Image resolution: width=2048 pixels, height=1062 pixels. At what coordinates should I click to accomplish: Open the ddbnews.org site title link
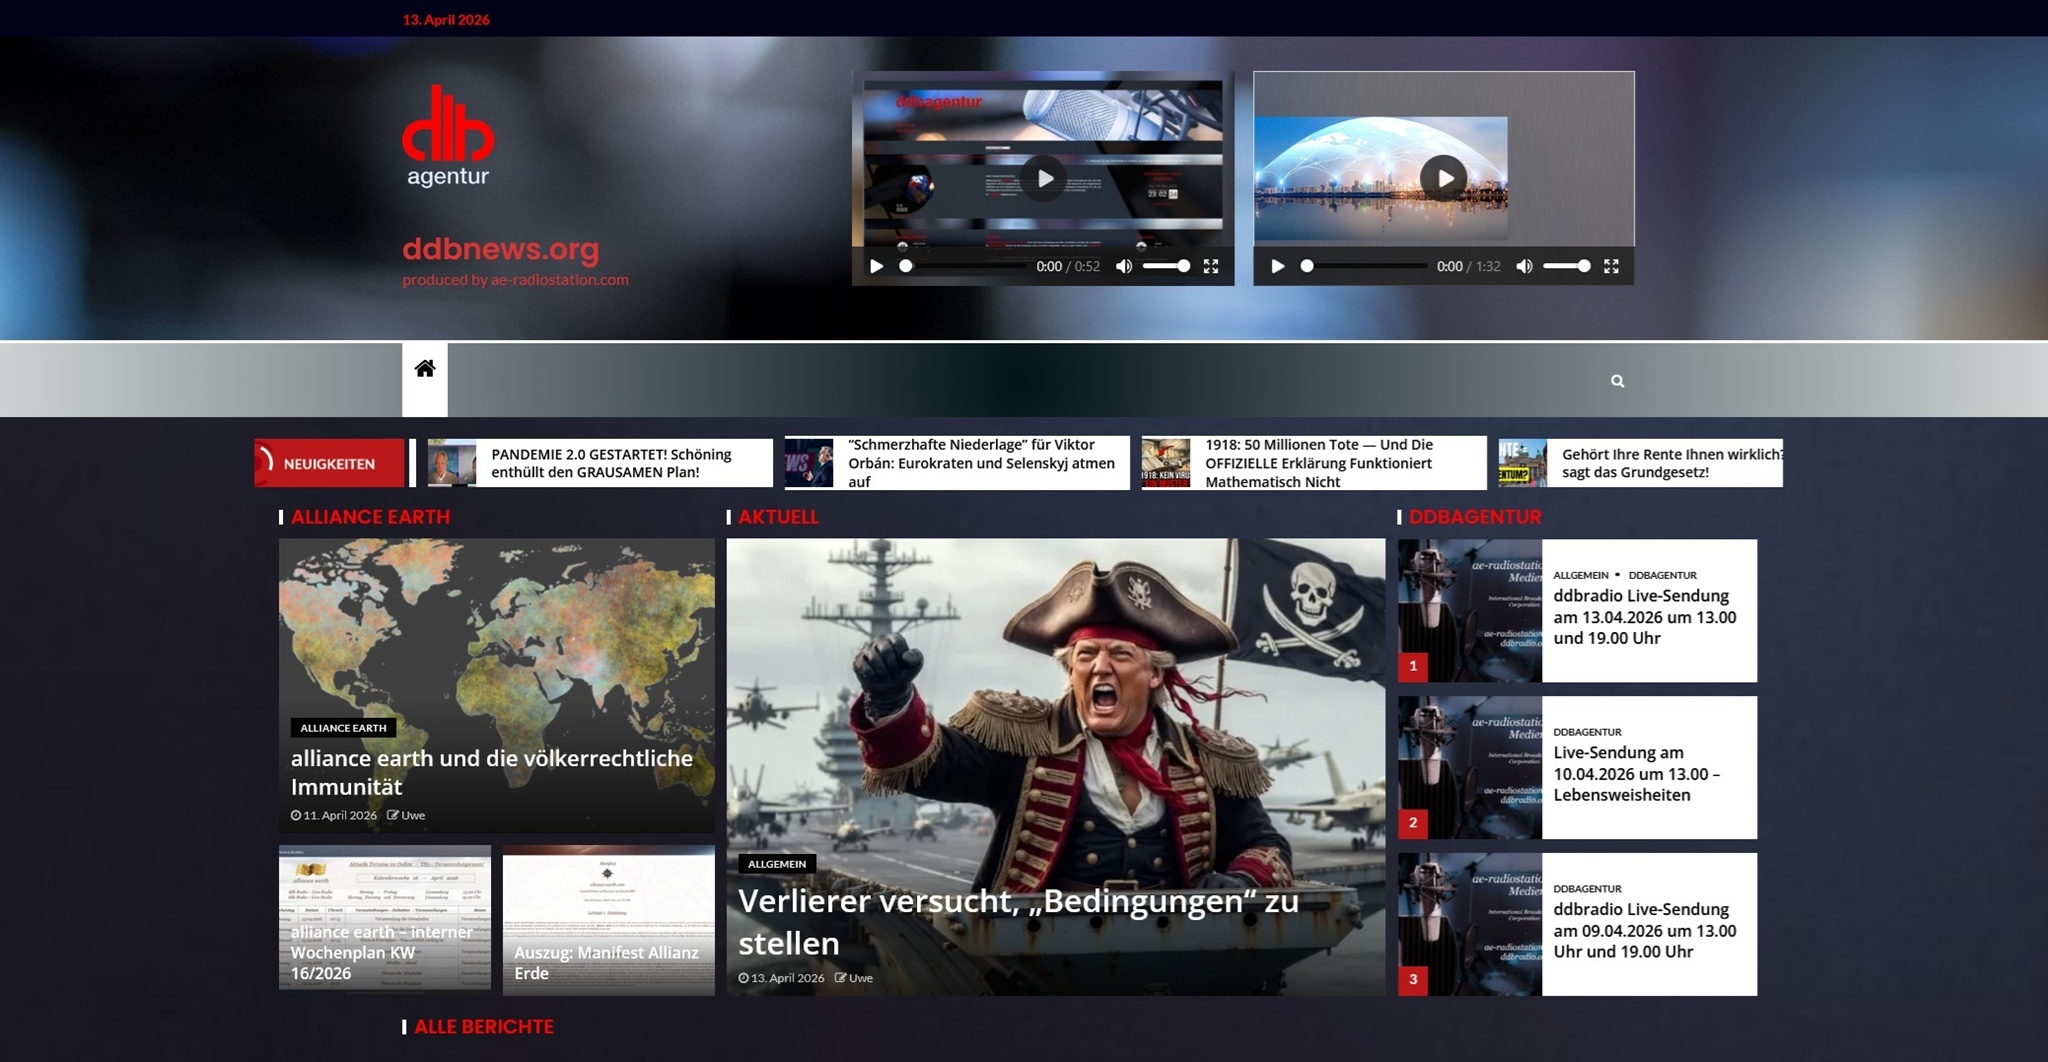pyautogui.click(x=500, y=249)
